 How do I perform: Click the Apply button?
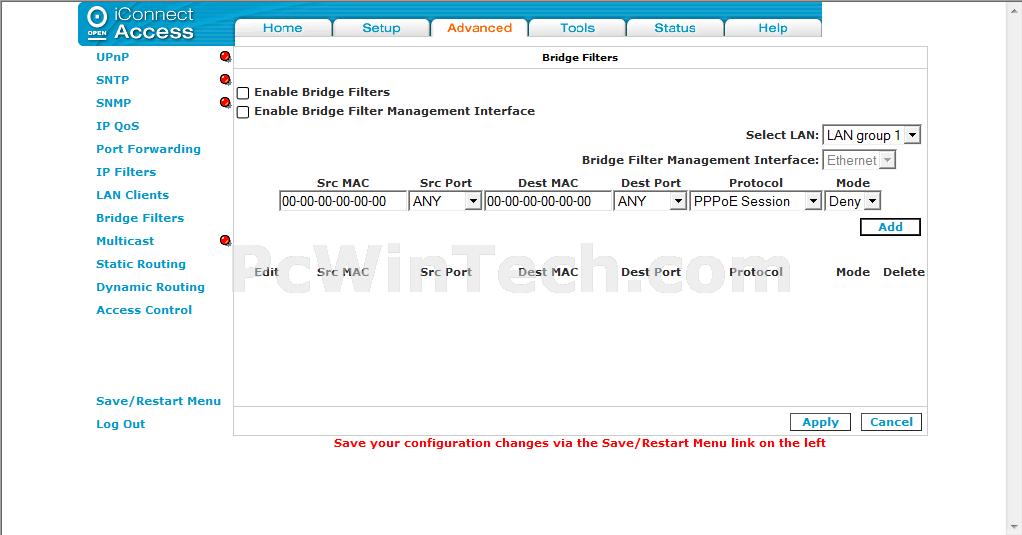coord(821,422)
